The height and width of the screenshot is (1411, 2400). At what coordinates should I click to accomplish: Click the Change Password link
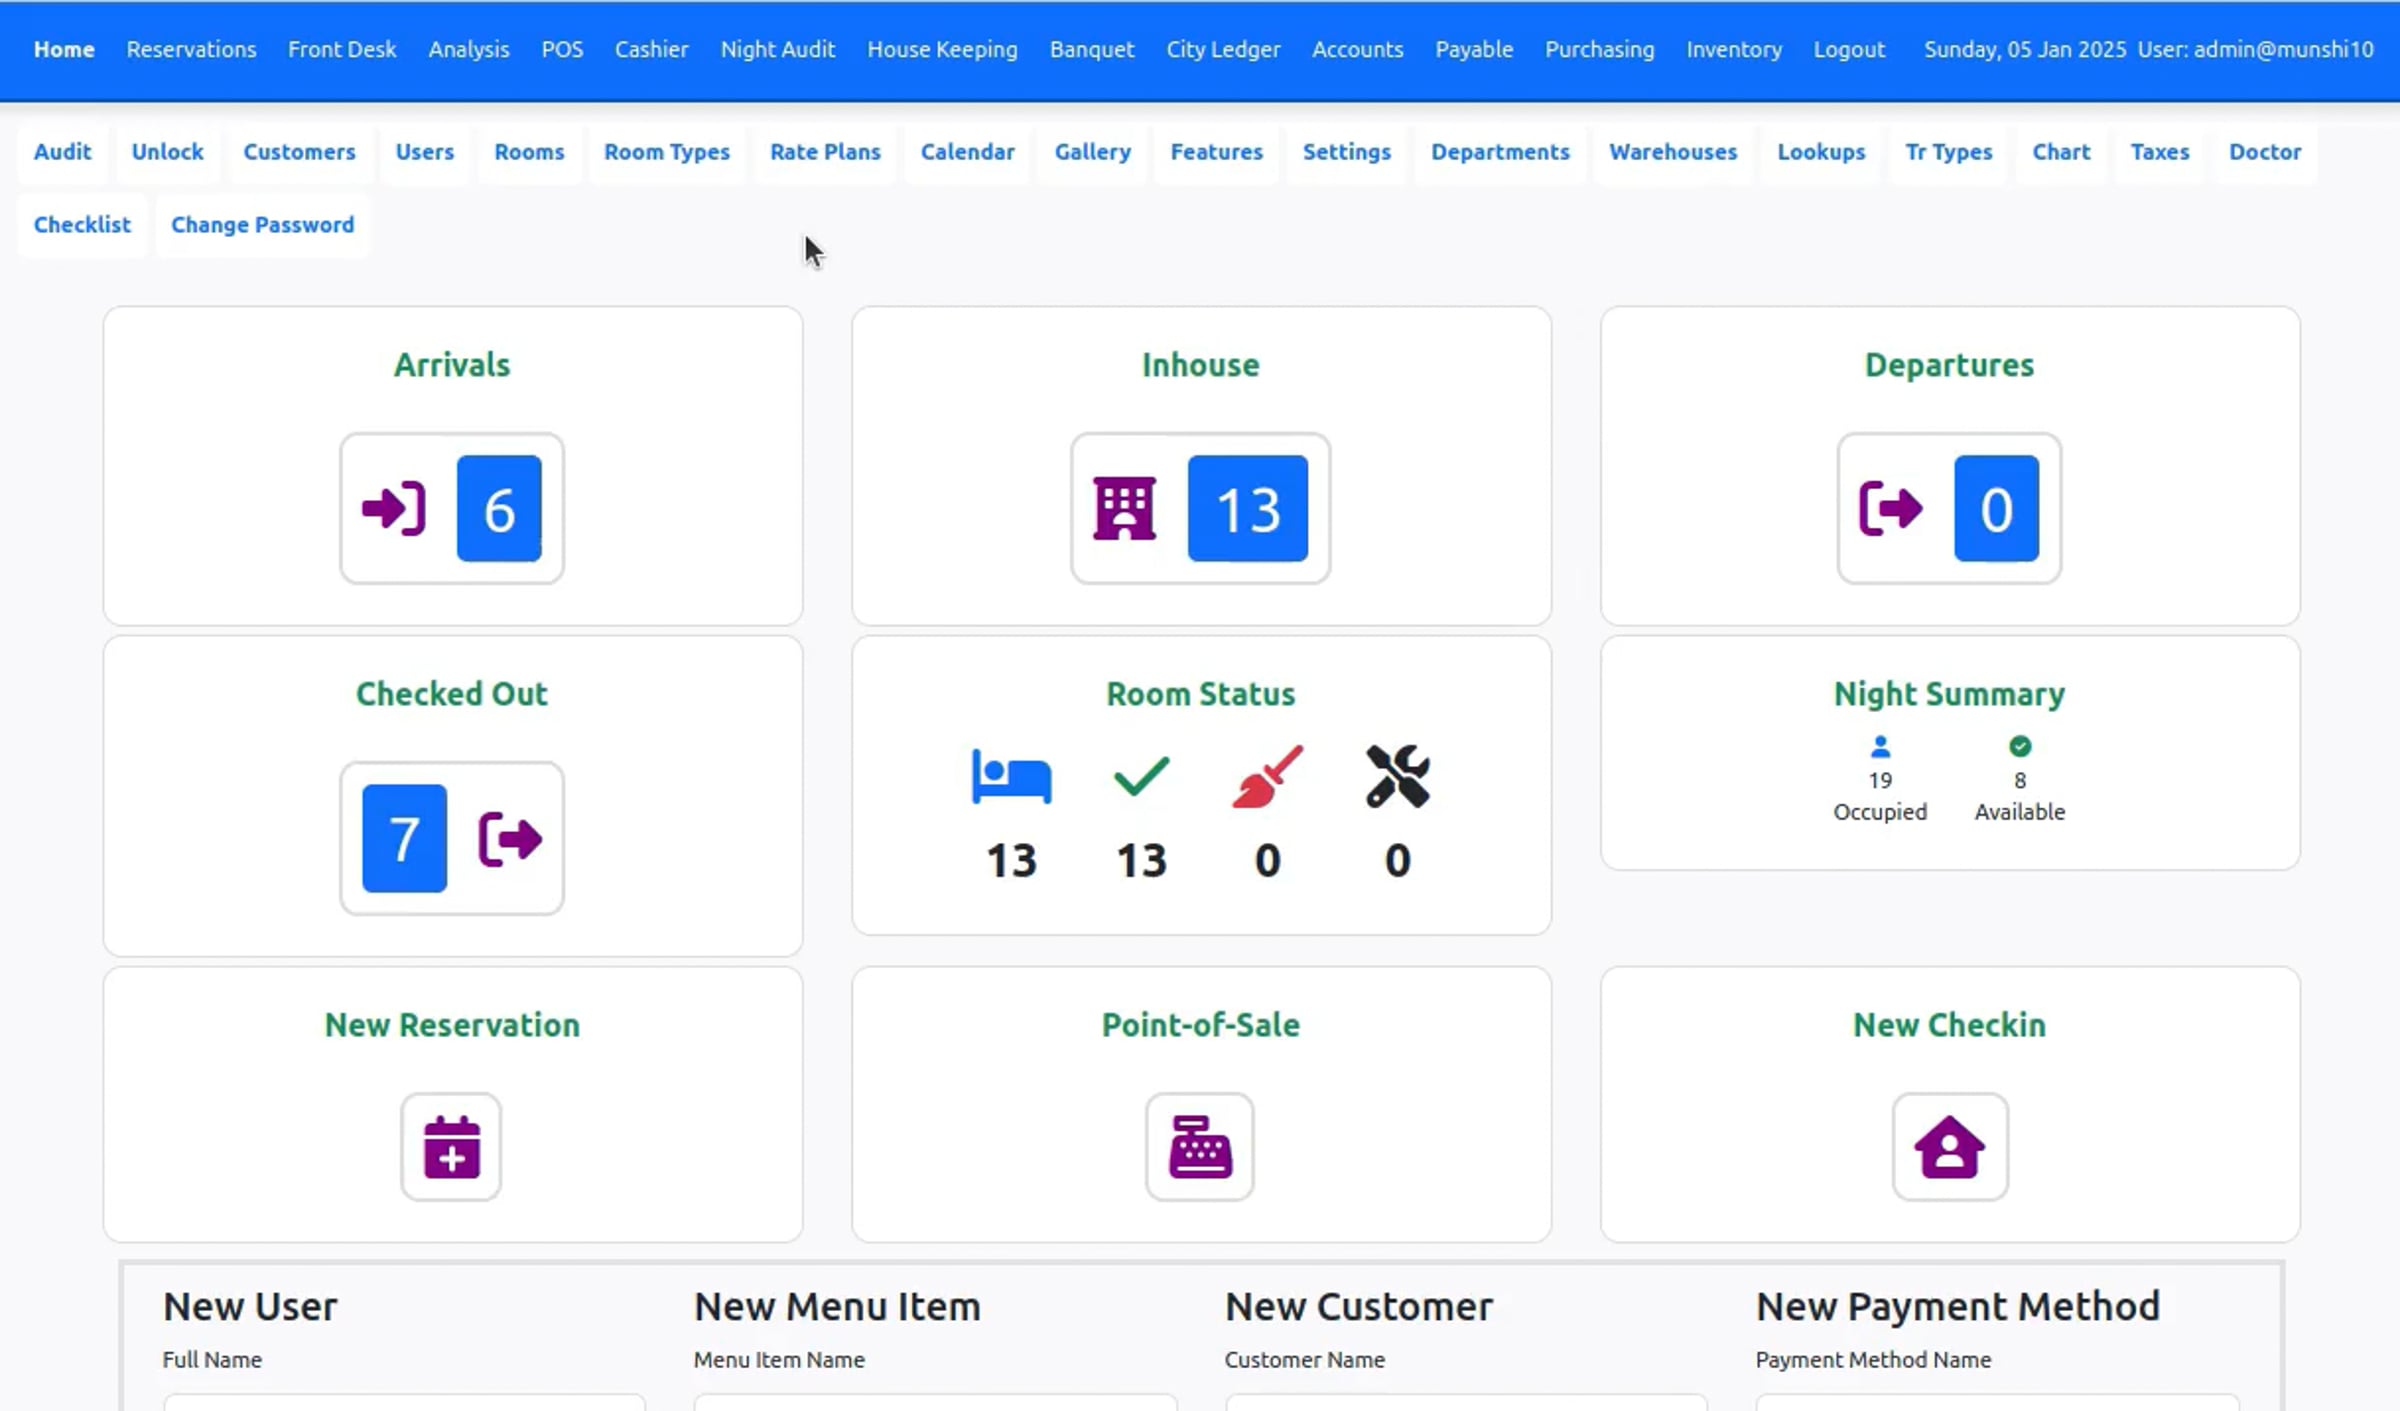(x=262, y=225)
